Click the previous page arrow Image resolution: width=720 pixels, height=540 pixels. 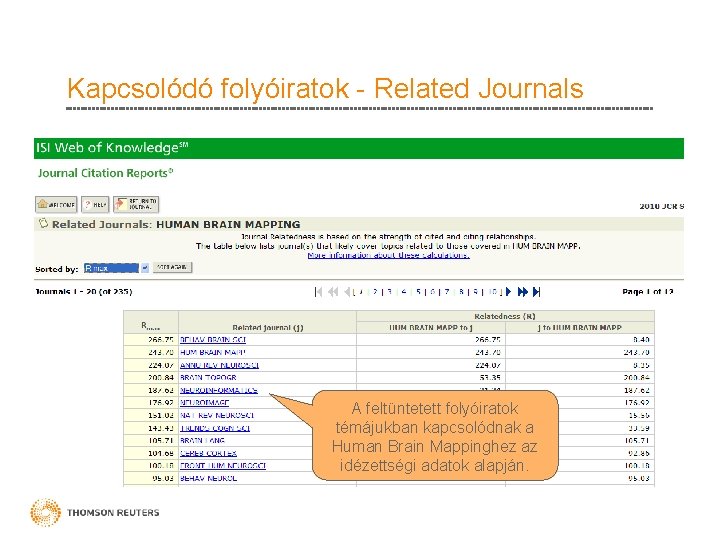pos(348,292)
